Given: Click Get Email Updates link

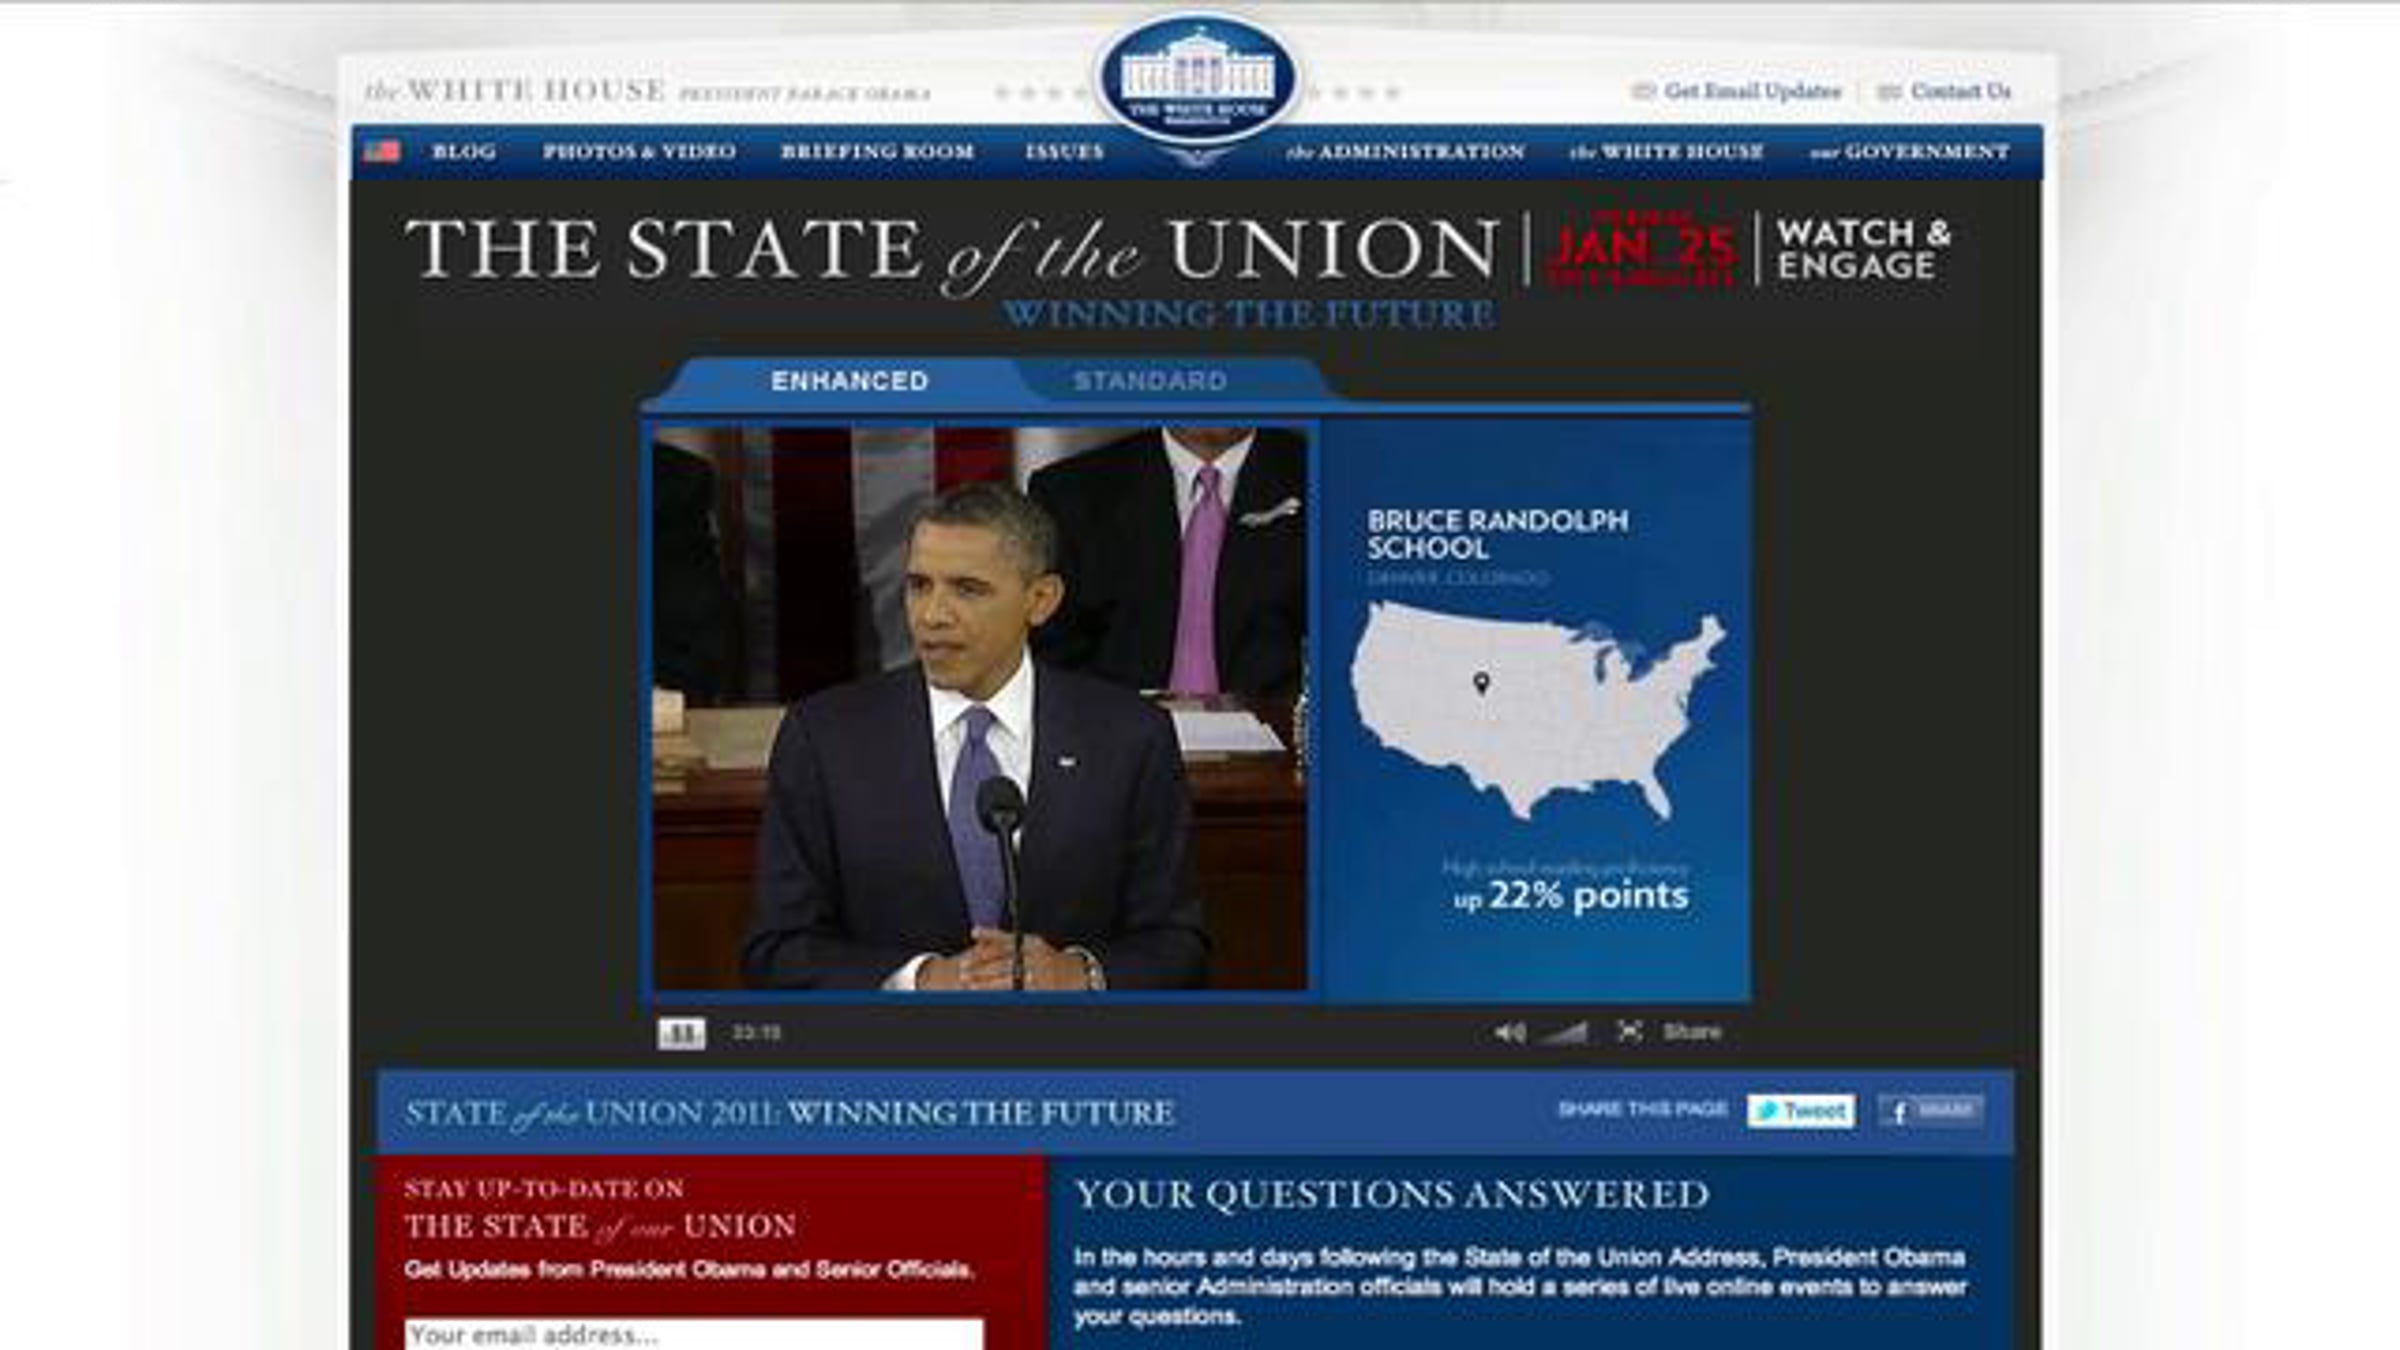Looking at the screenshot, I should [1751, 91].
